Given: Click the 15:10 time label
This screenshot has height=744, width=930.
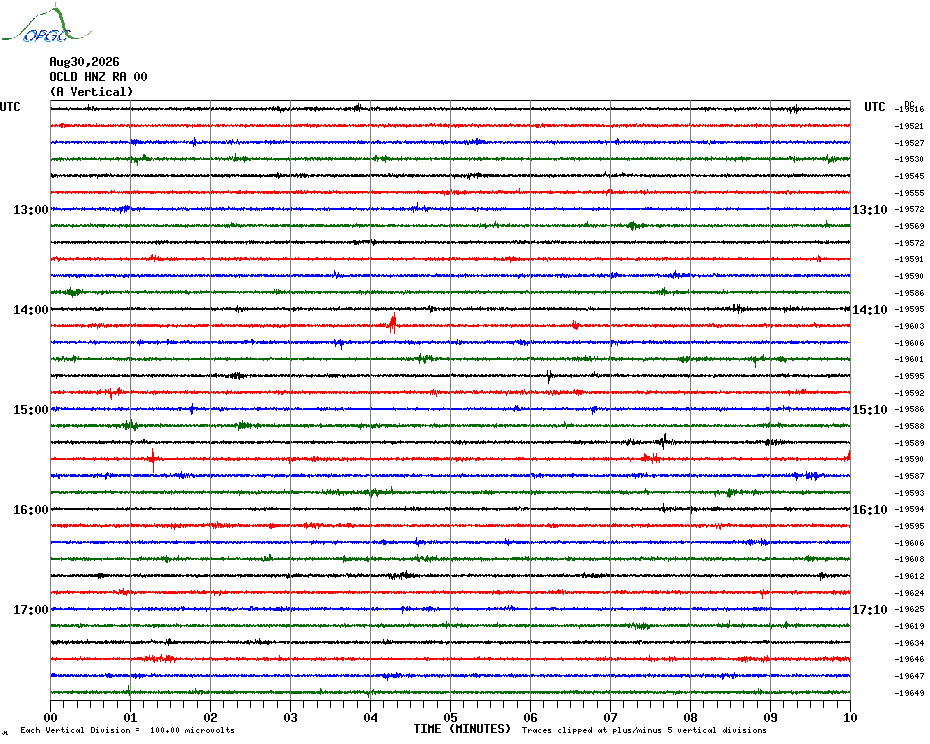Looking at the screenshot, I should pyautogui.click(x=870, y=410).
